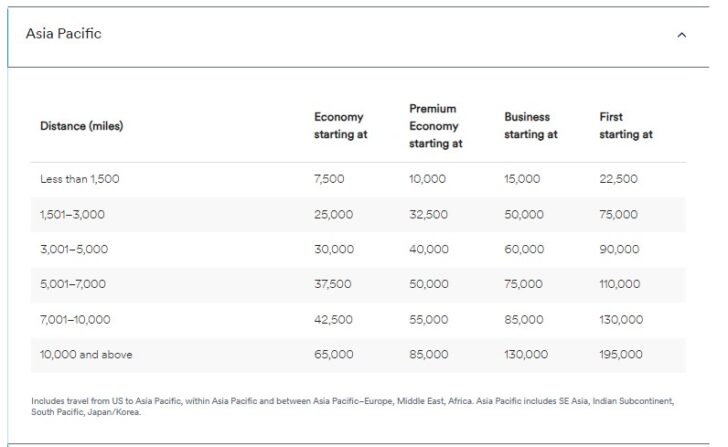728x447 pixels.
Task: Select the 3,001–5,000 distance row label
Action: coord(74,249)
